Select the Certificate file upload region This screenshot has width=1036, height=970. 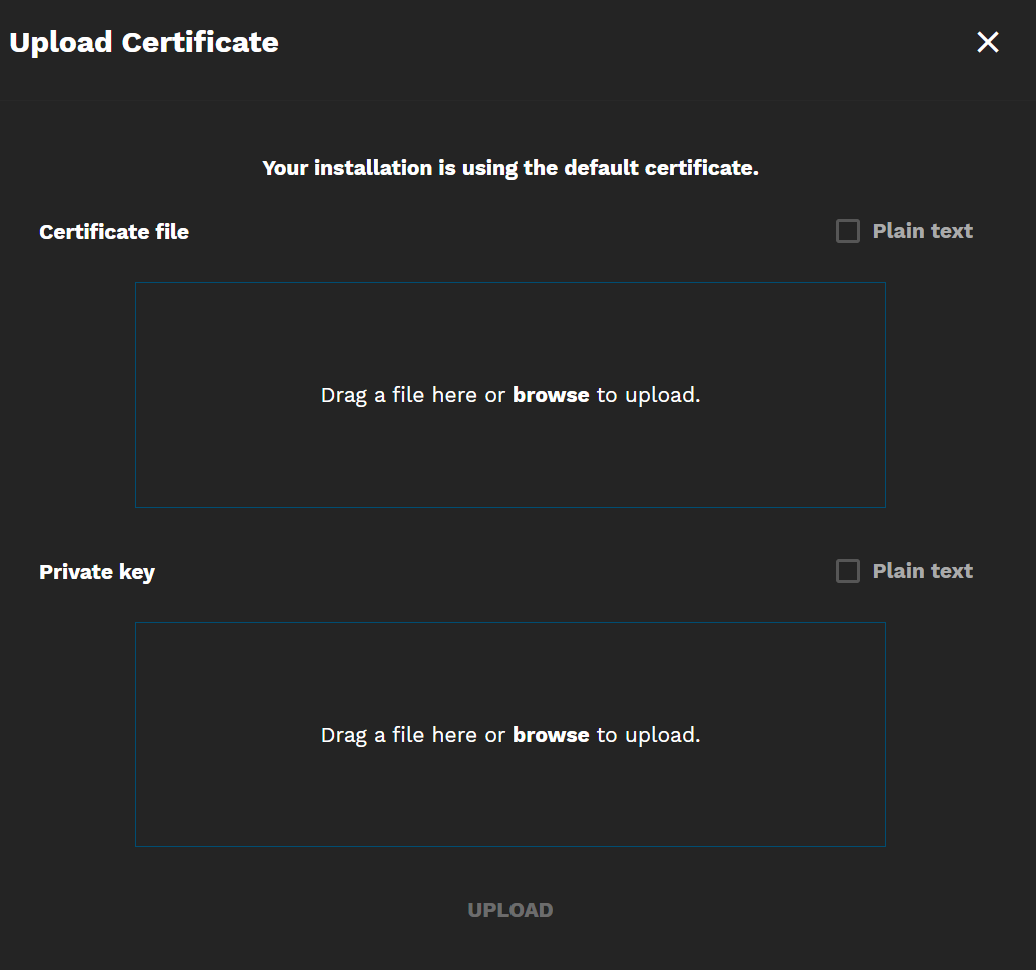click(x=510, y=394)
